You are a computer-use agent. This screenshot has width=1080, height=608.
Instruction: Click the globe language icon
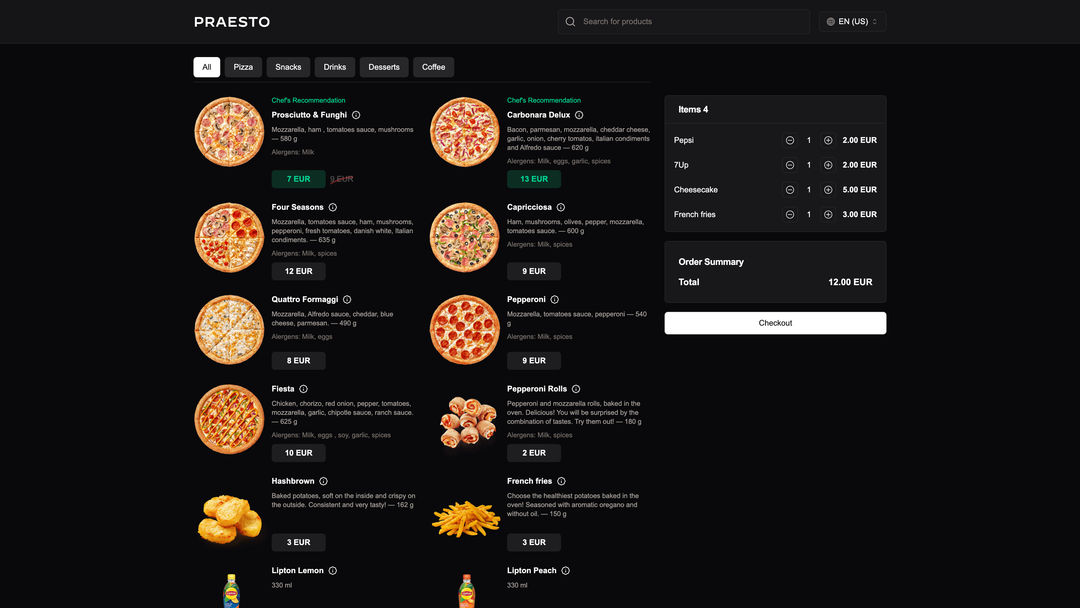831,22
